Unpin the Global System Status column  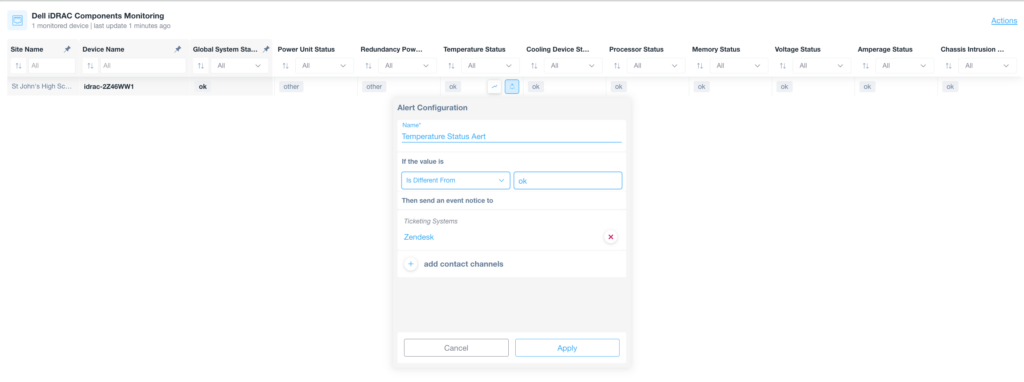point(266,49)
